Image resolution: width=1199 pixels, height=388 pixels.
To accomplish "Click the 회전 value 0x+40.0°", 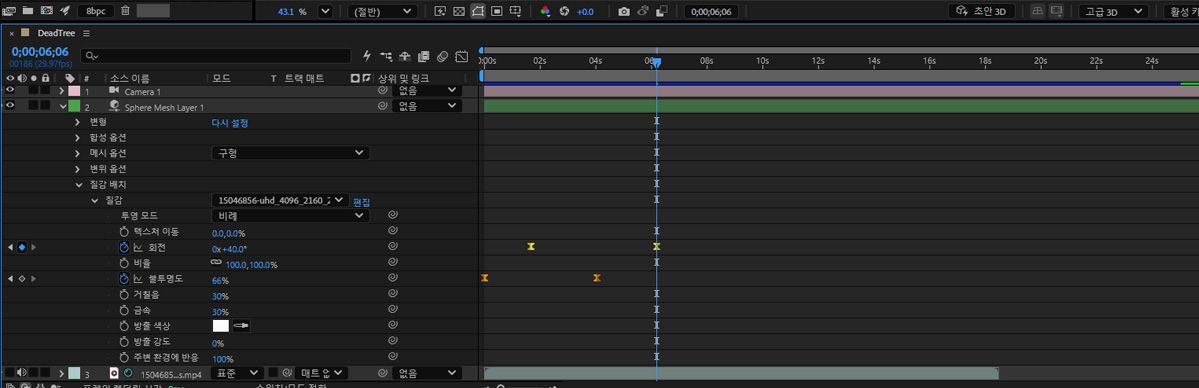I will click(229, 249).
